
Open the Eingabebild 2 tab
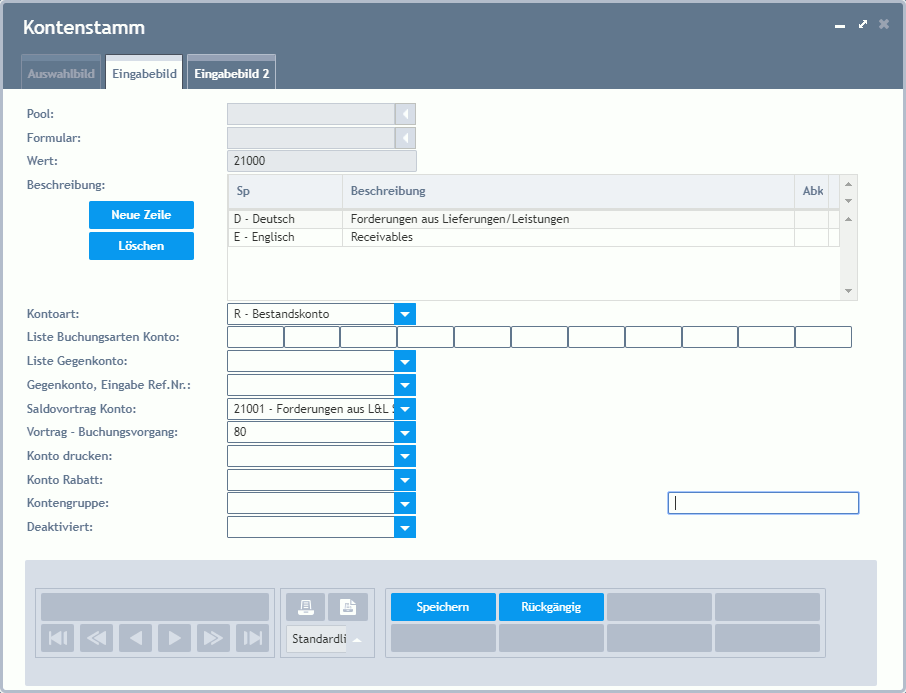[x=232, y=73]
